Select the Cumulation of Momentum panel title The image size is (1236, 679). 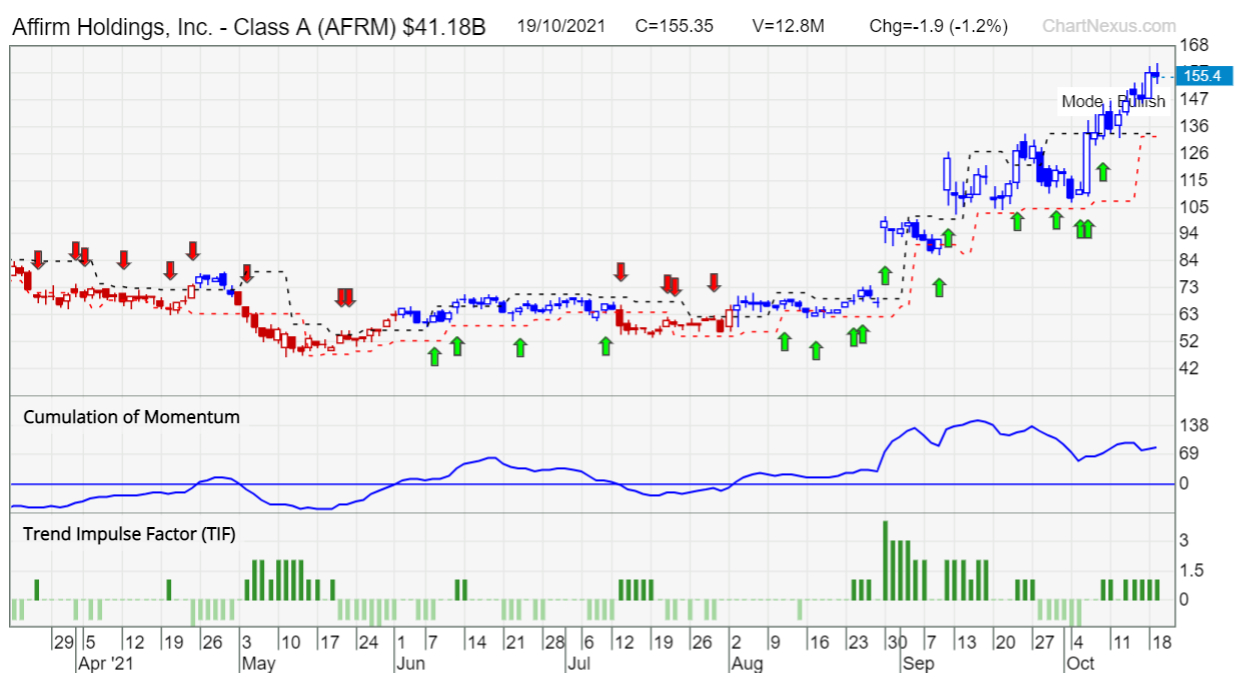pos(132,417)
